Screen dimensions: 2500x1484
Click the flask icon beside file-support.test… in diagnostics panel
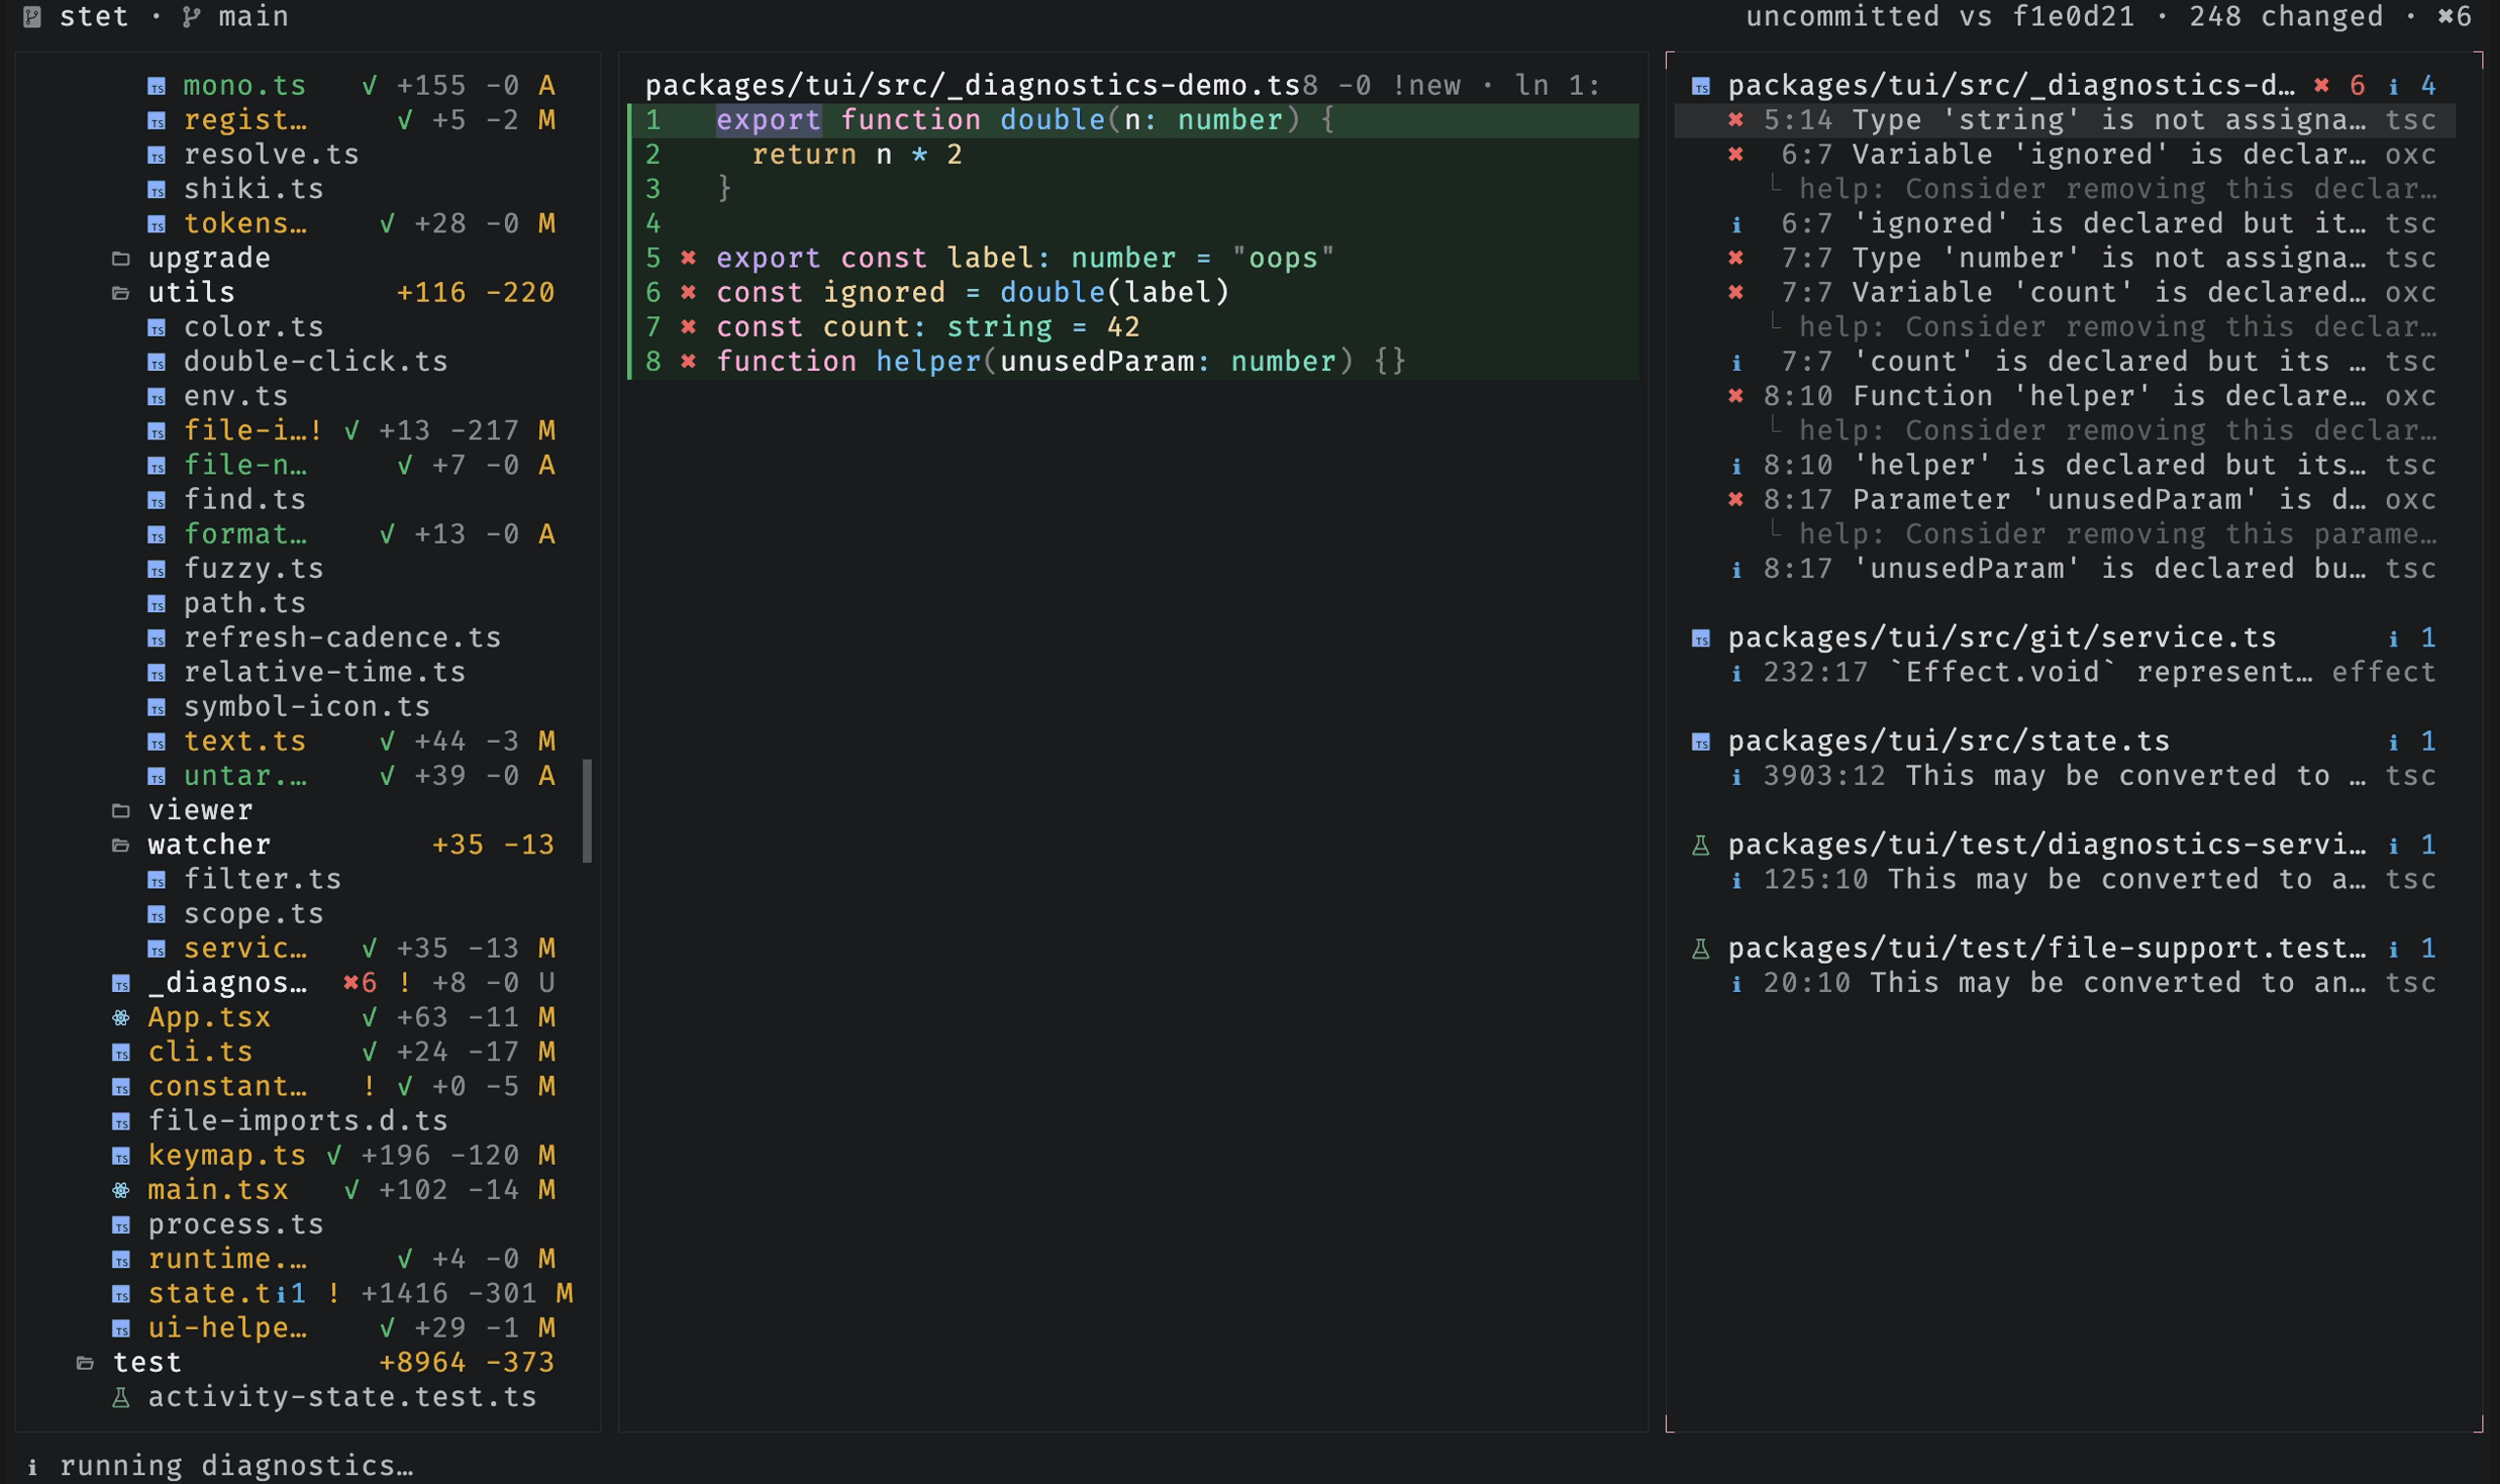[x=1700, y=949]
